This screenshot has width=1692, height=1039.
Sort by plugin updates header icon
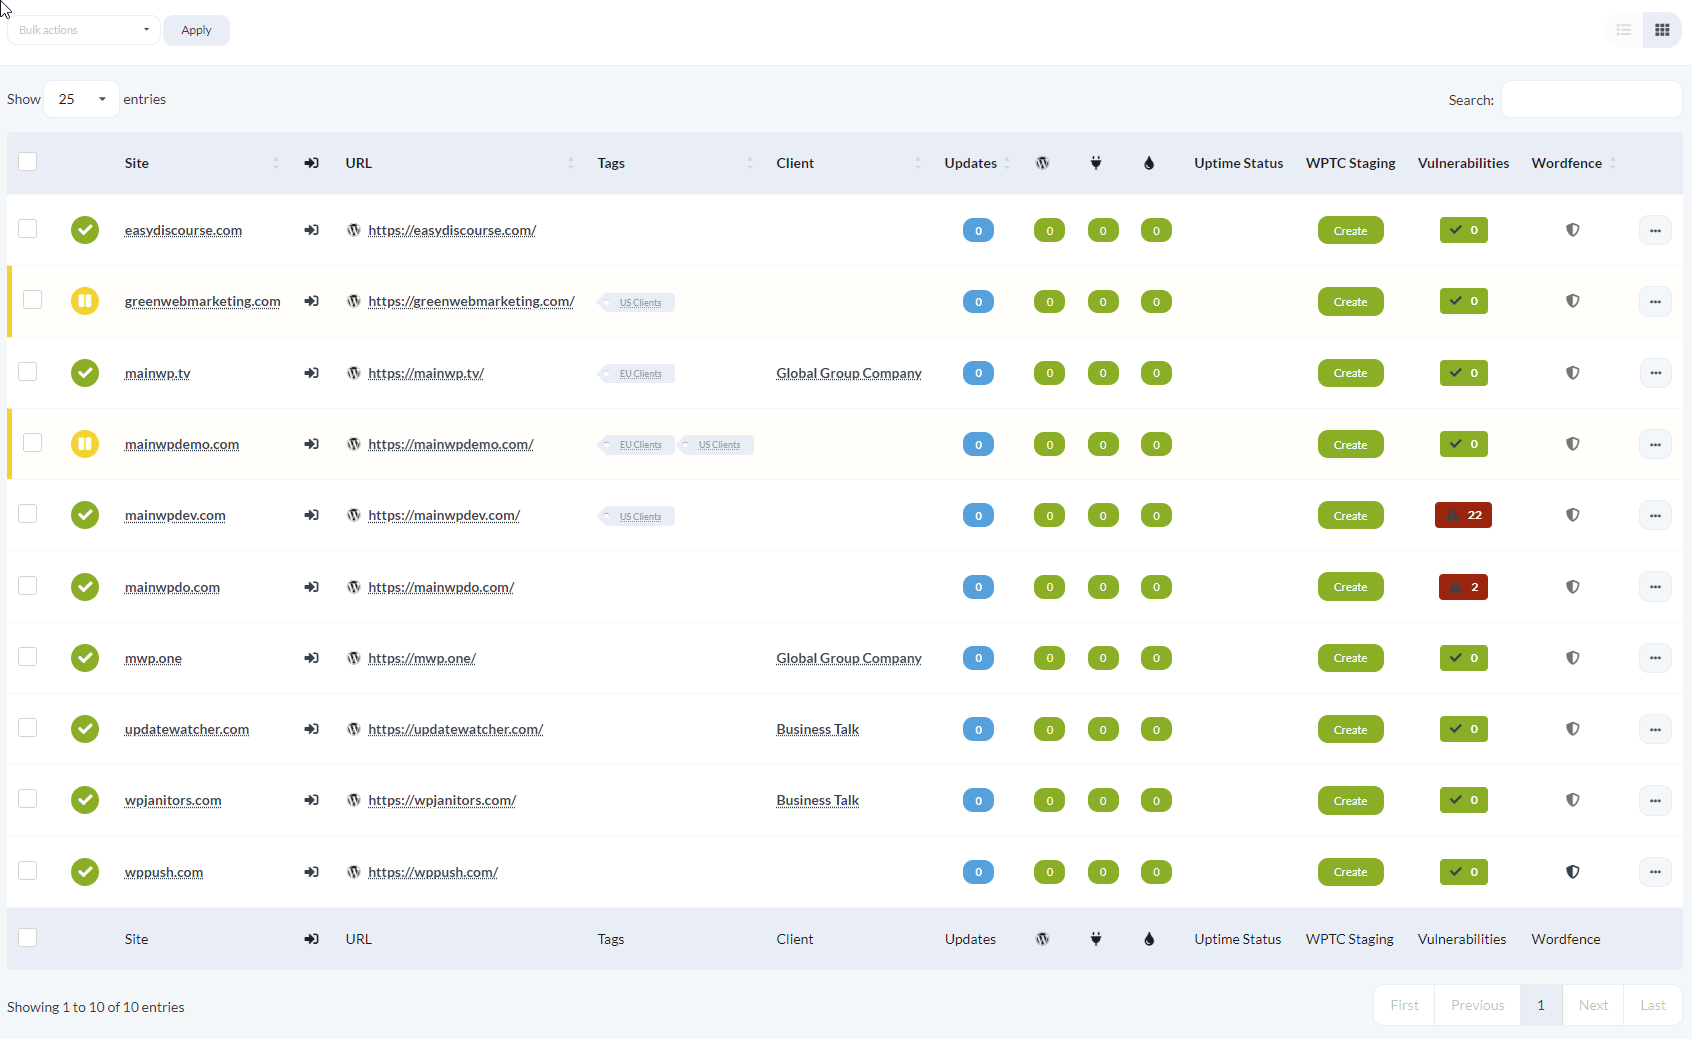1096,163
